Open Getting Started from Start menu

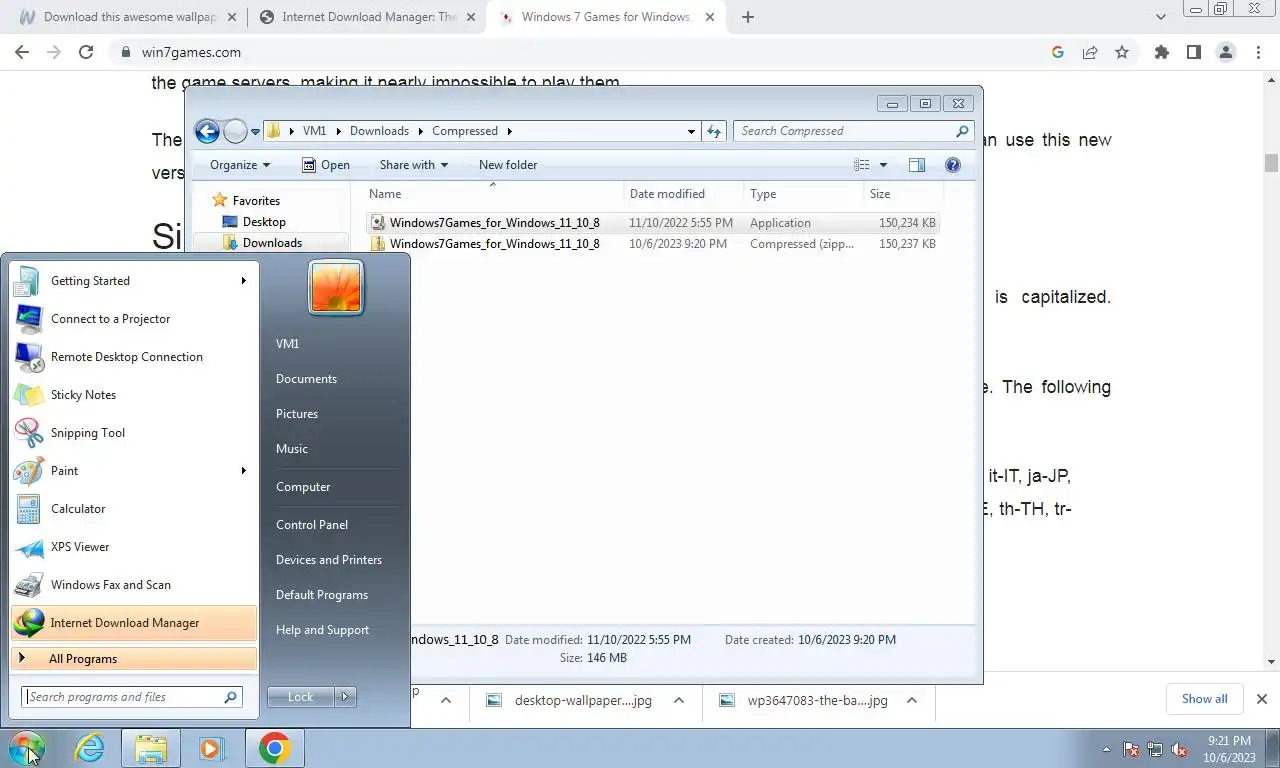click(x=133, y=281)
